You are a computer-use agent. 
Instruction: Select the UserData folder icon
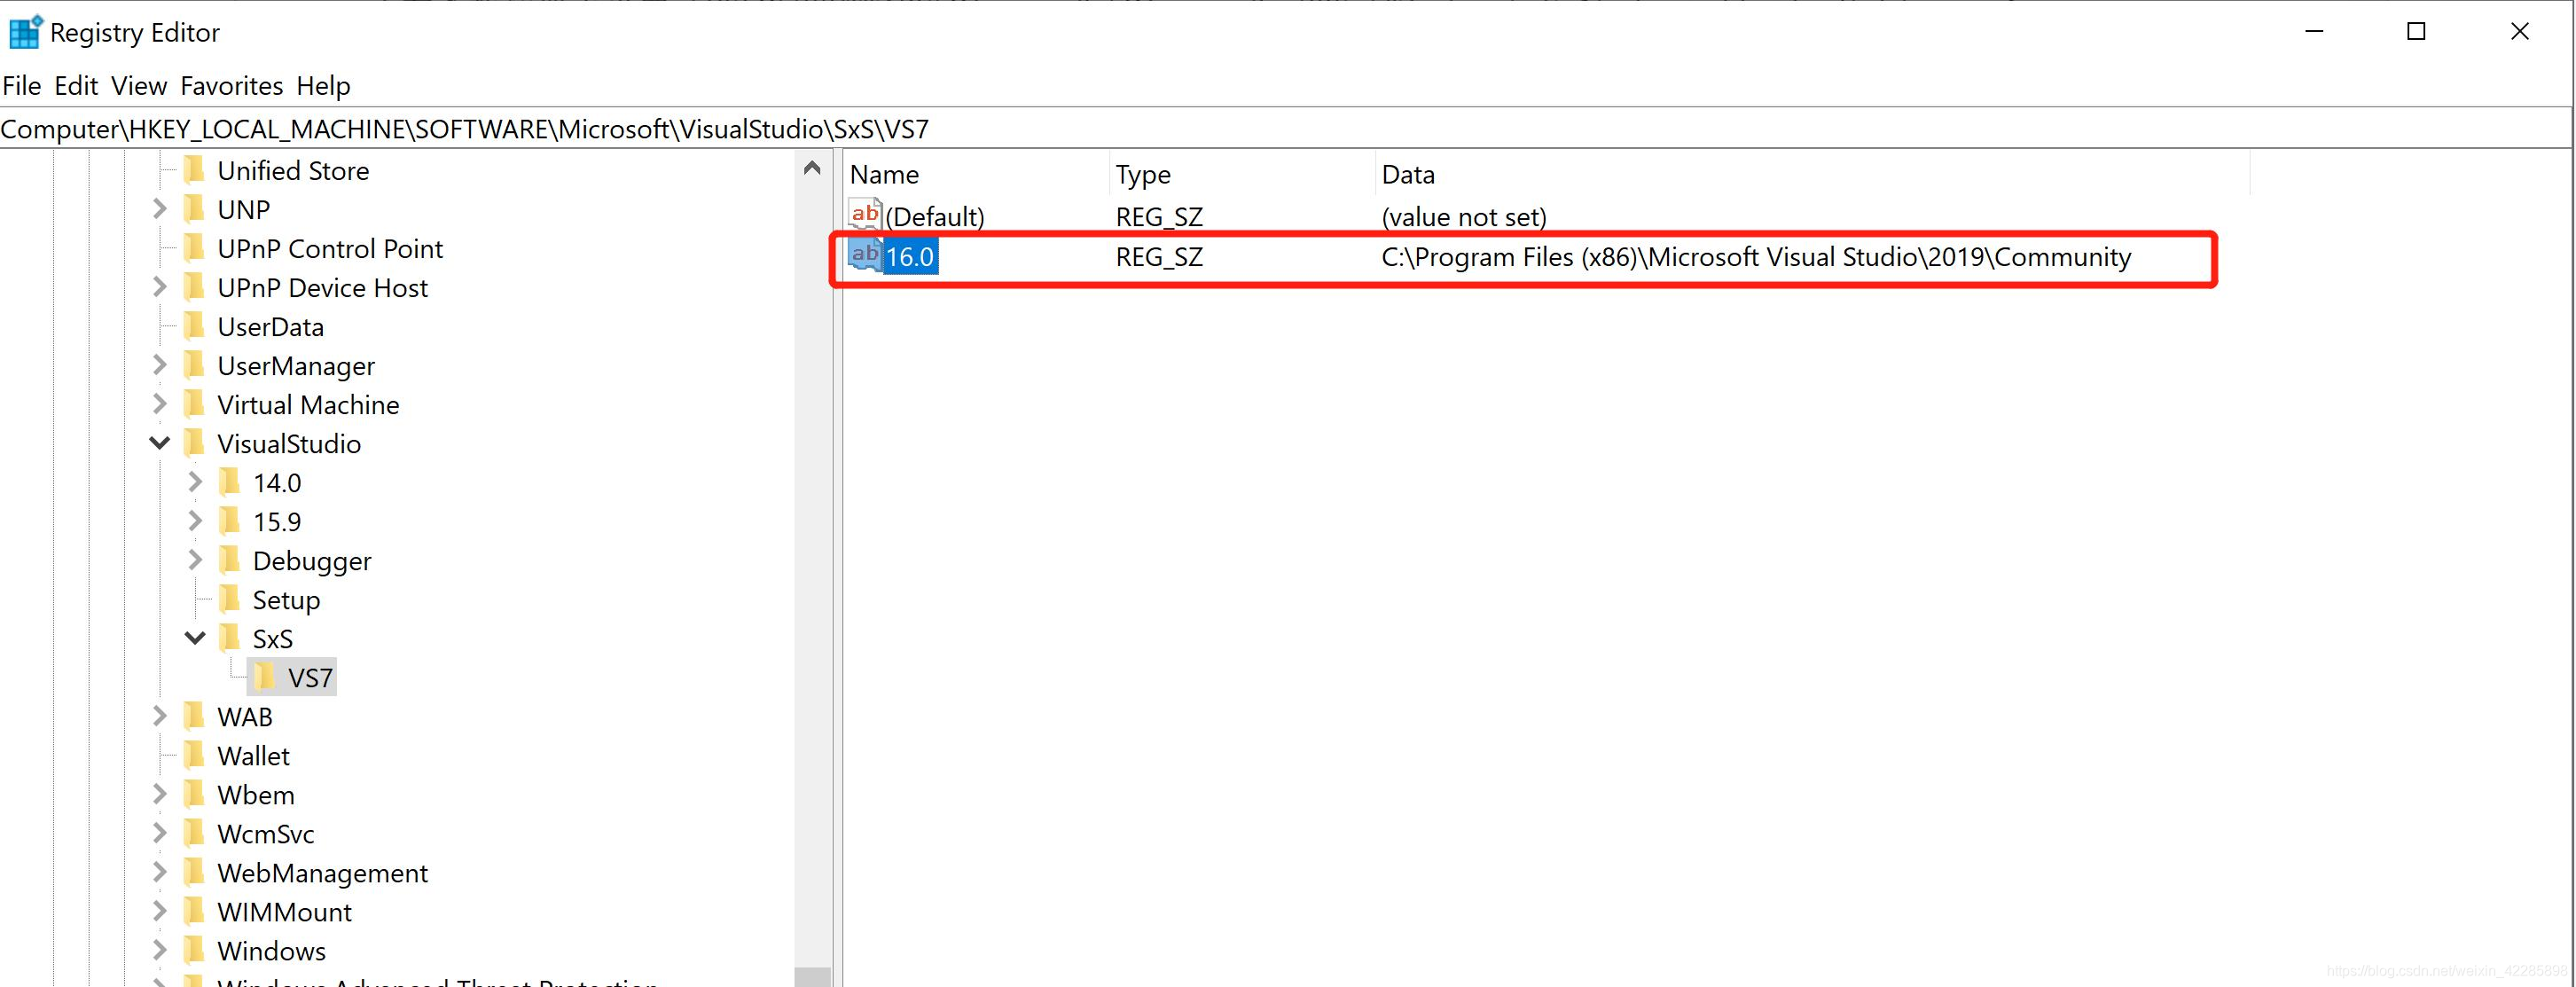(x=195, y=326)
